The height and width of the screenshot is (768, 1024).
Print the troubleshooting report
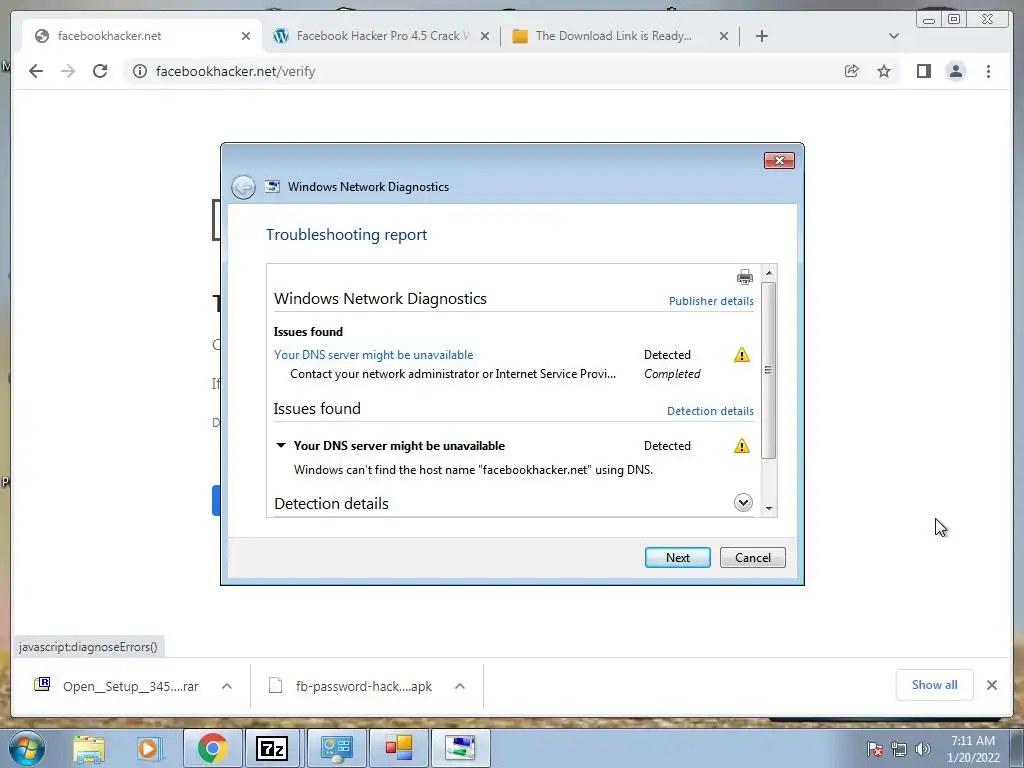(x=744, y=277)
